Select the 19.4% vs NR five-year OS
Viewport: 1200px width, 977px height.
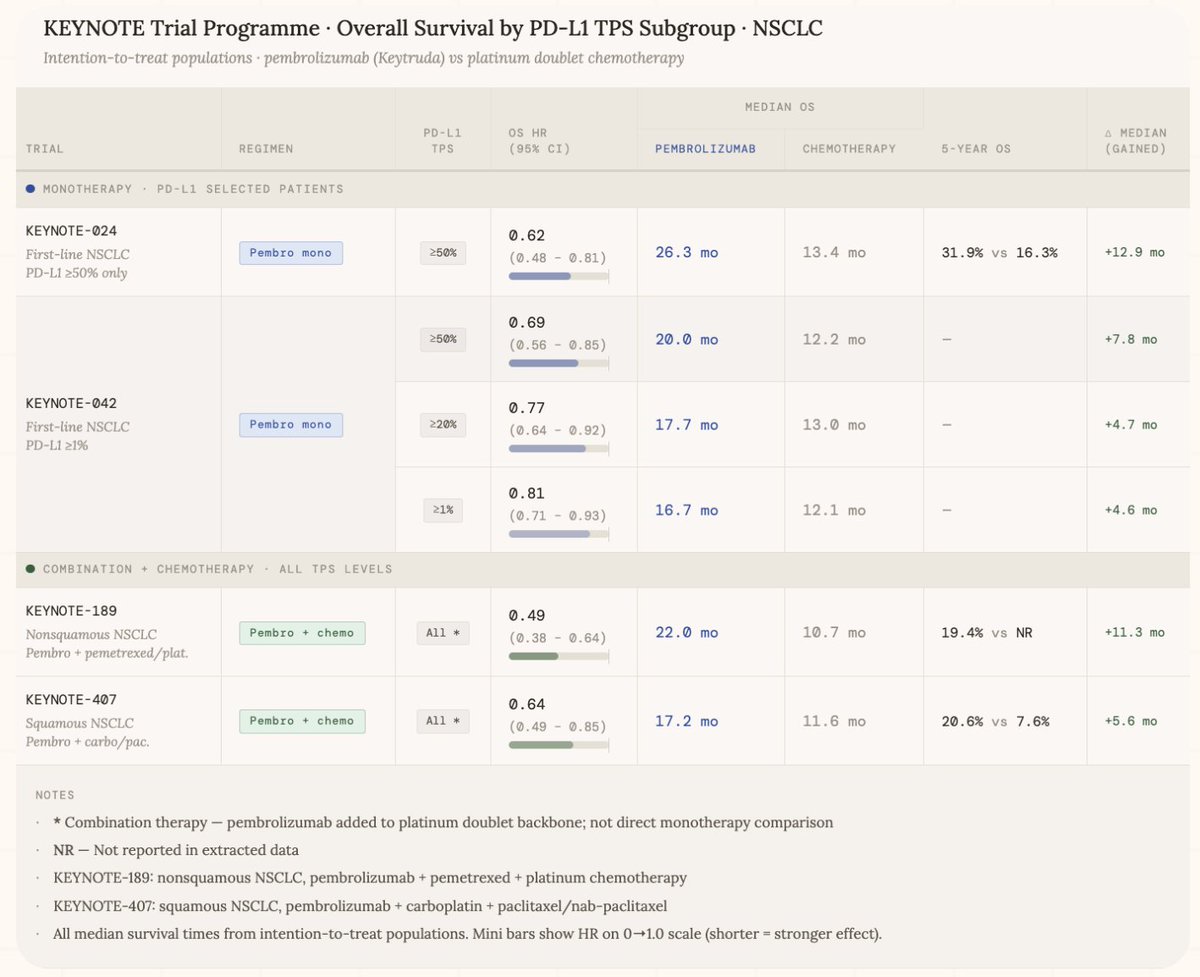(x=985, y=633)
